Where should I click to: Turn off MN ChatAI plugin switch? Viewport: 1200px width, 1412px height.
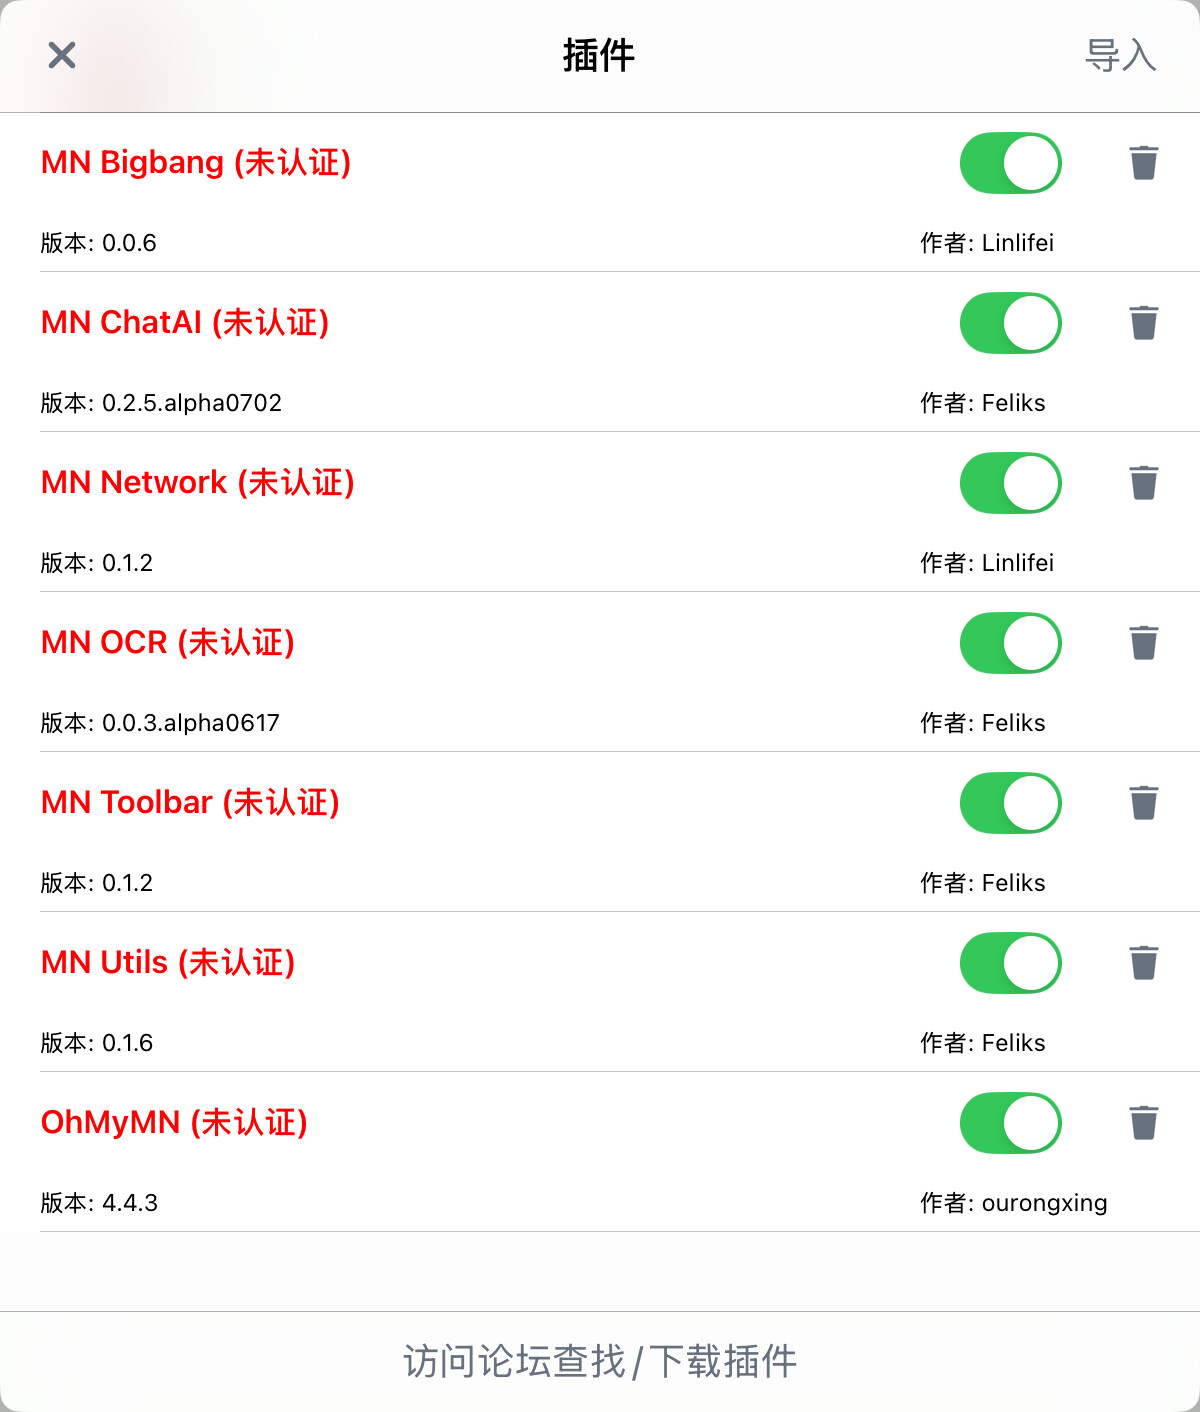coord(1010,323)
